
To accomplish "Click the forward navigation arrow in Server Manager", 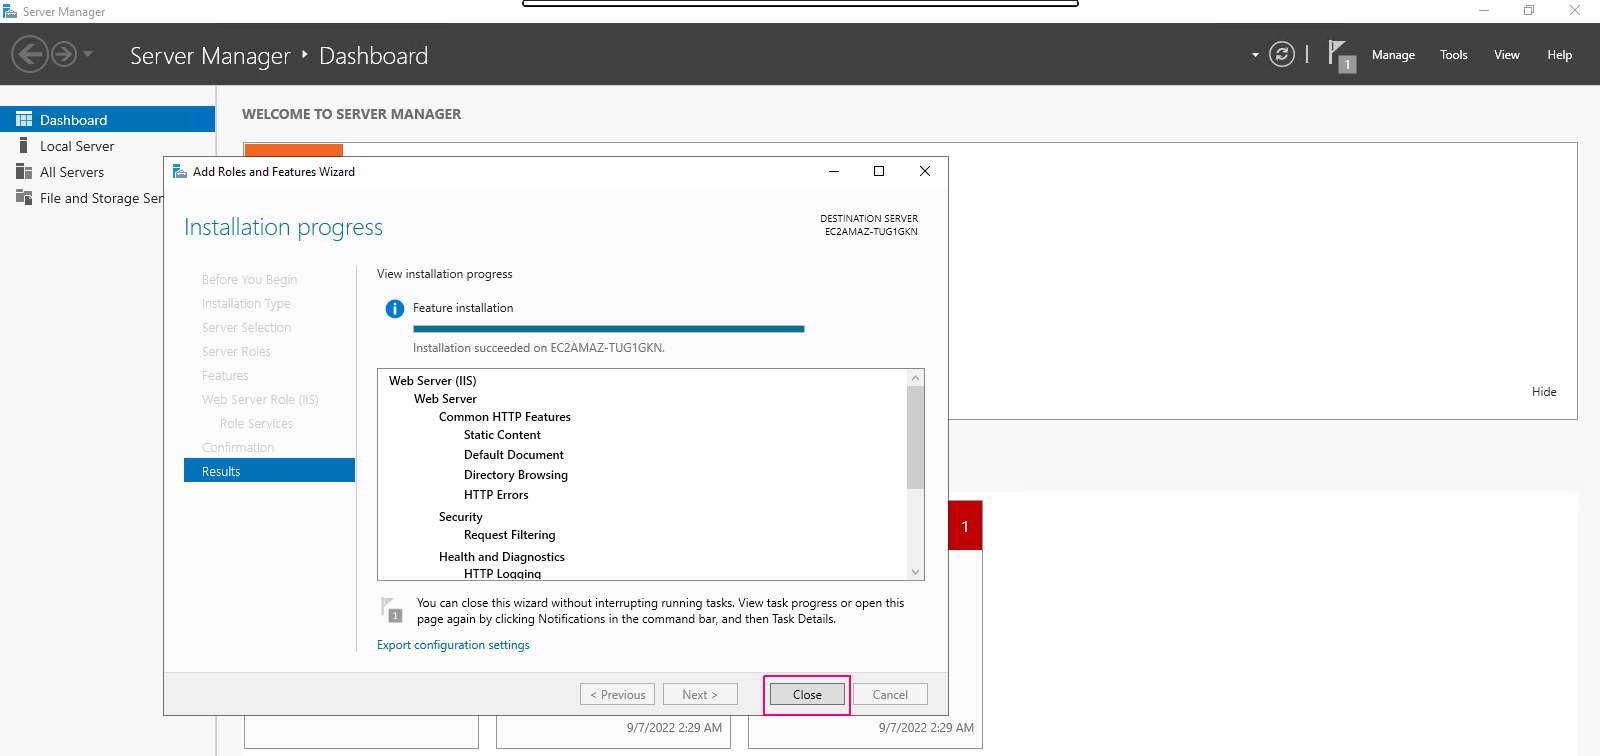I will 64,54.
